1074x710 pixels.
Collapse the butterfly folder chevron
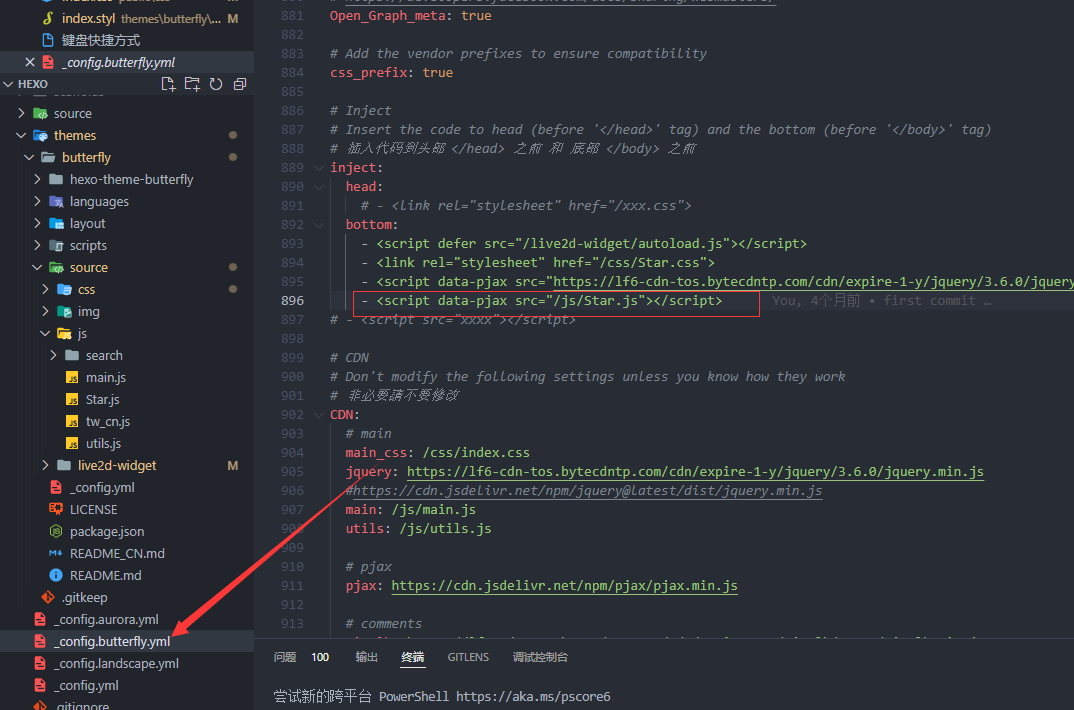pyautogui.click(x=29, y=157)
